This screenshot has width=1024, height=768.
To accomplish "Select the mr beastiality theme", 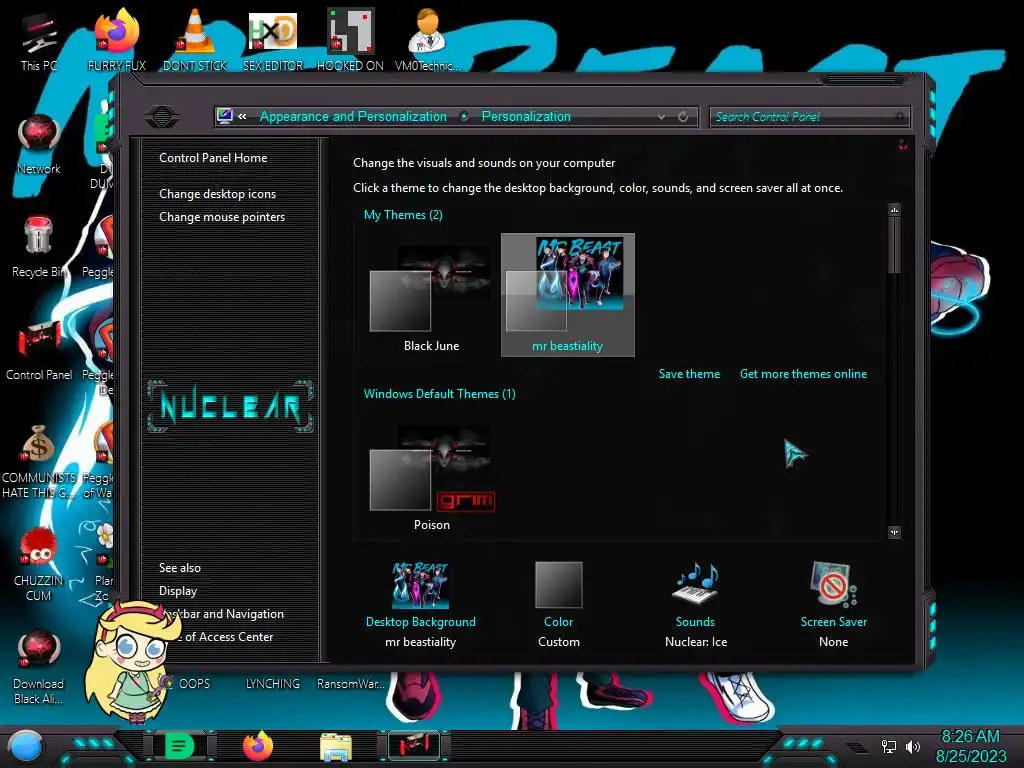I will tap(568, 295).
